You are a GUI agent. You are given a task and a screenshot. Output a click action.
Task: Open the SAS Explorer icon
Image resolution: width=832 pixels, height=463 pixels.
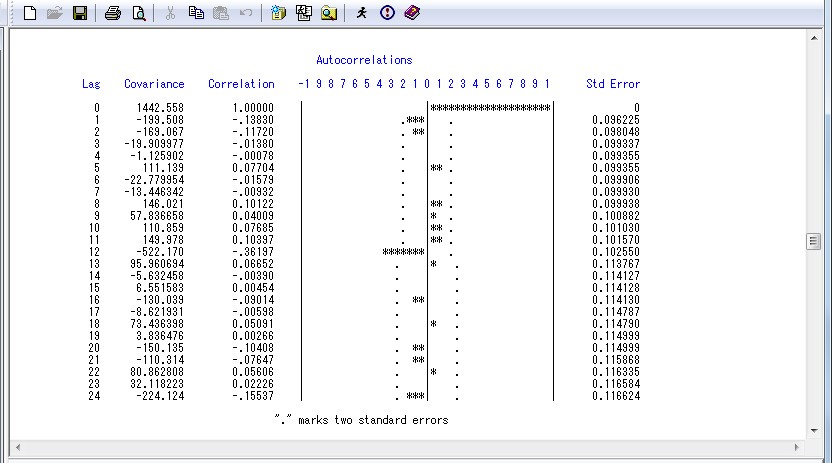coord(304,13)
